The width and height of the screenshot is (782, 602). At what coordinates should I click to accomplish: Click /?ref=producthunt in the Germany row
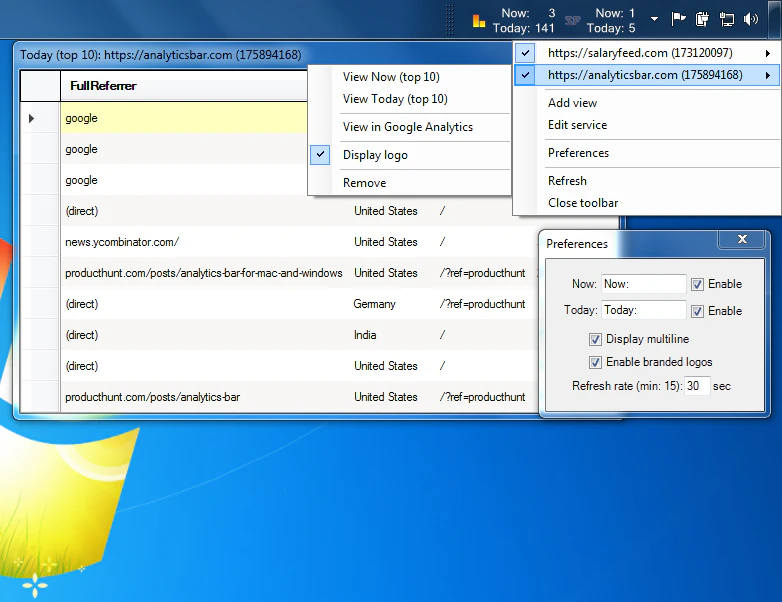pos(482,304)
